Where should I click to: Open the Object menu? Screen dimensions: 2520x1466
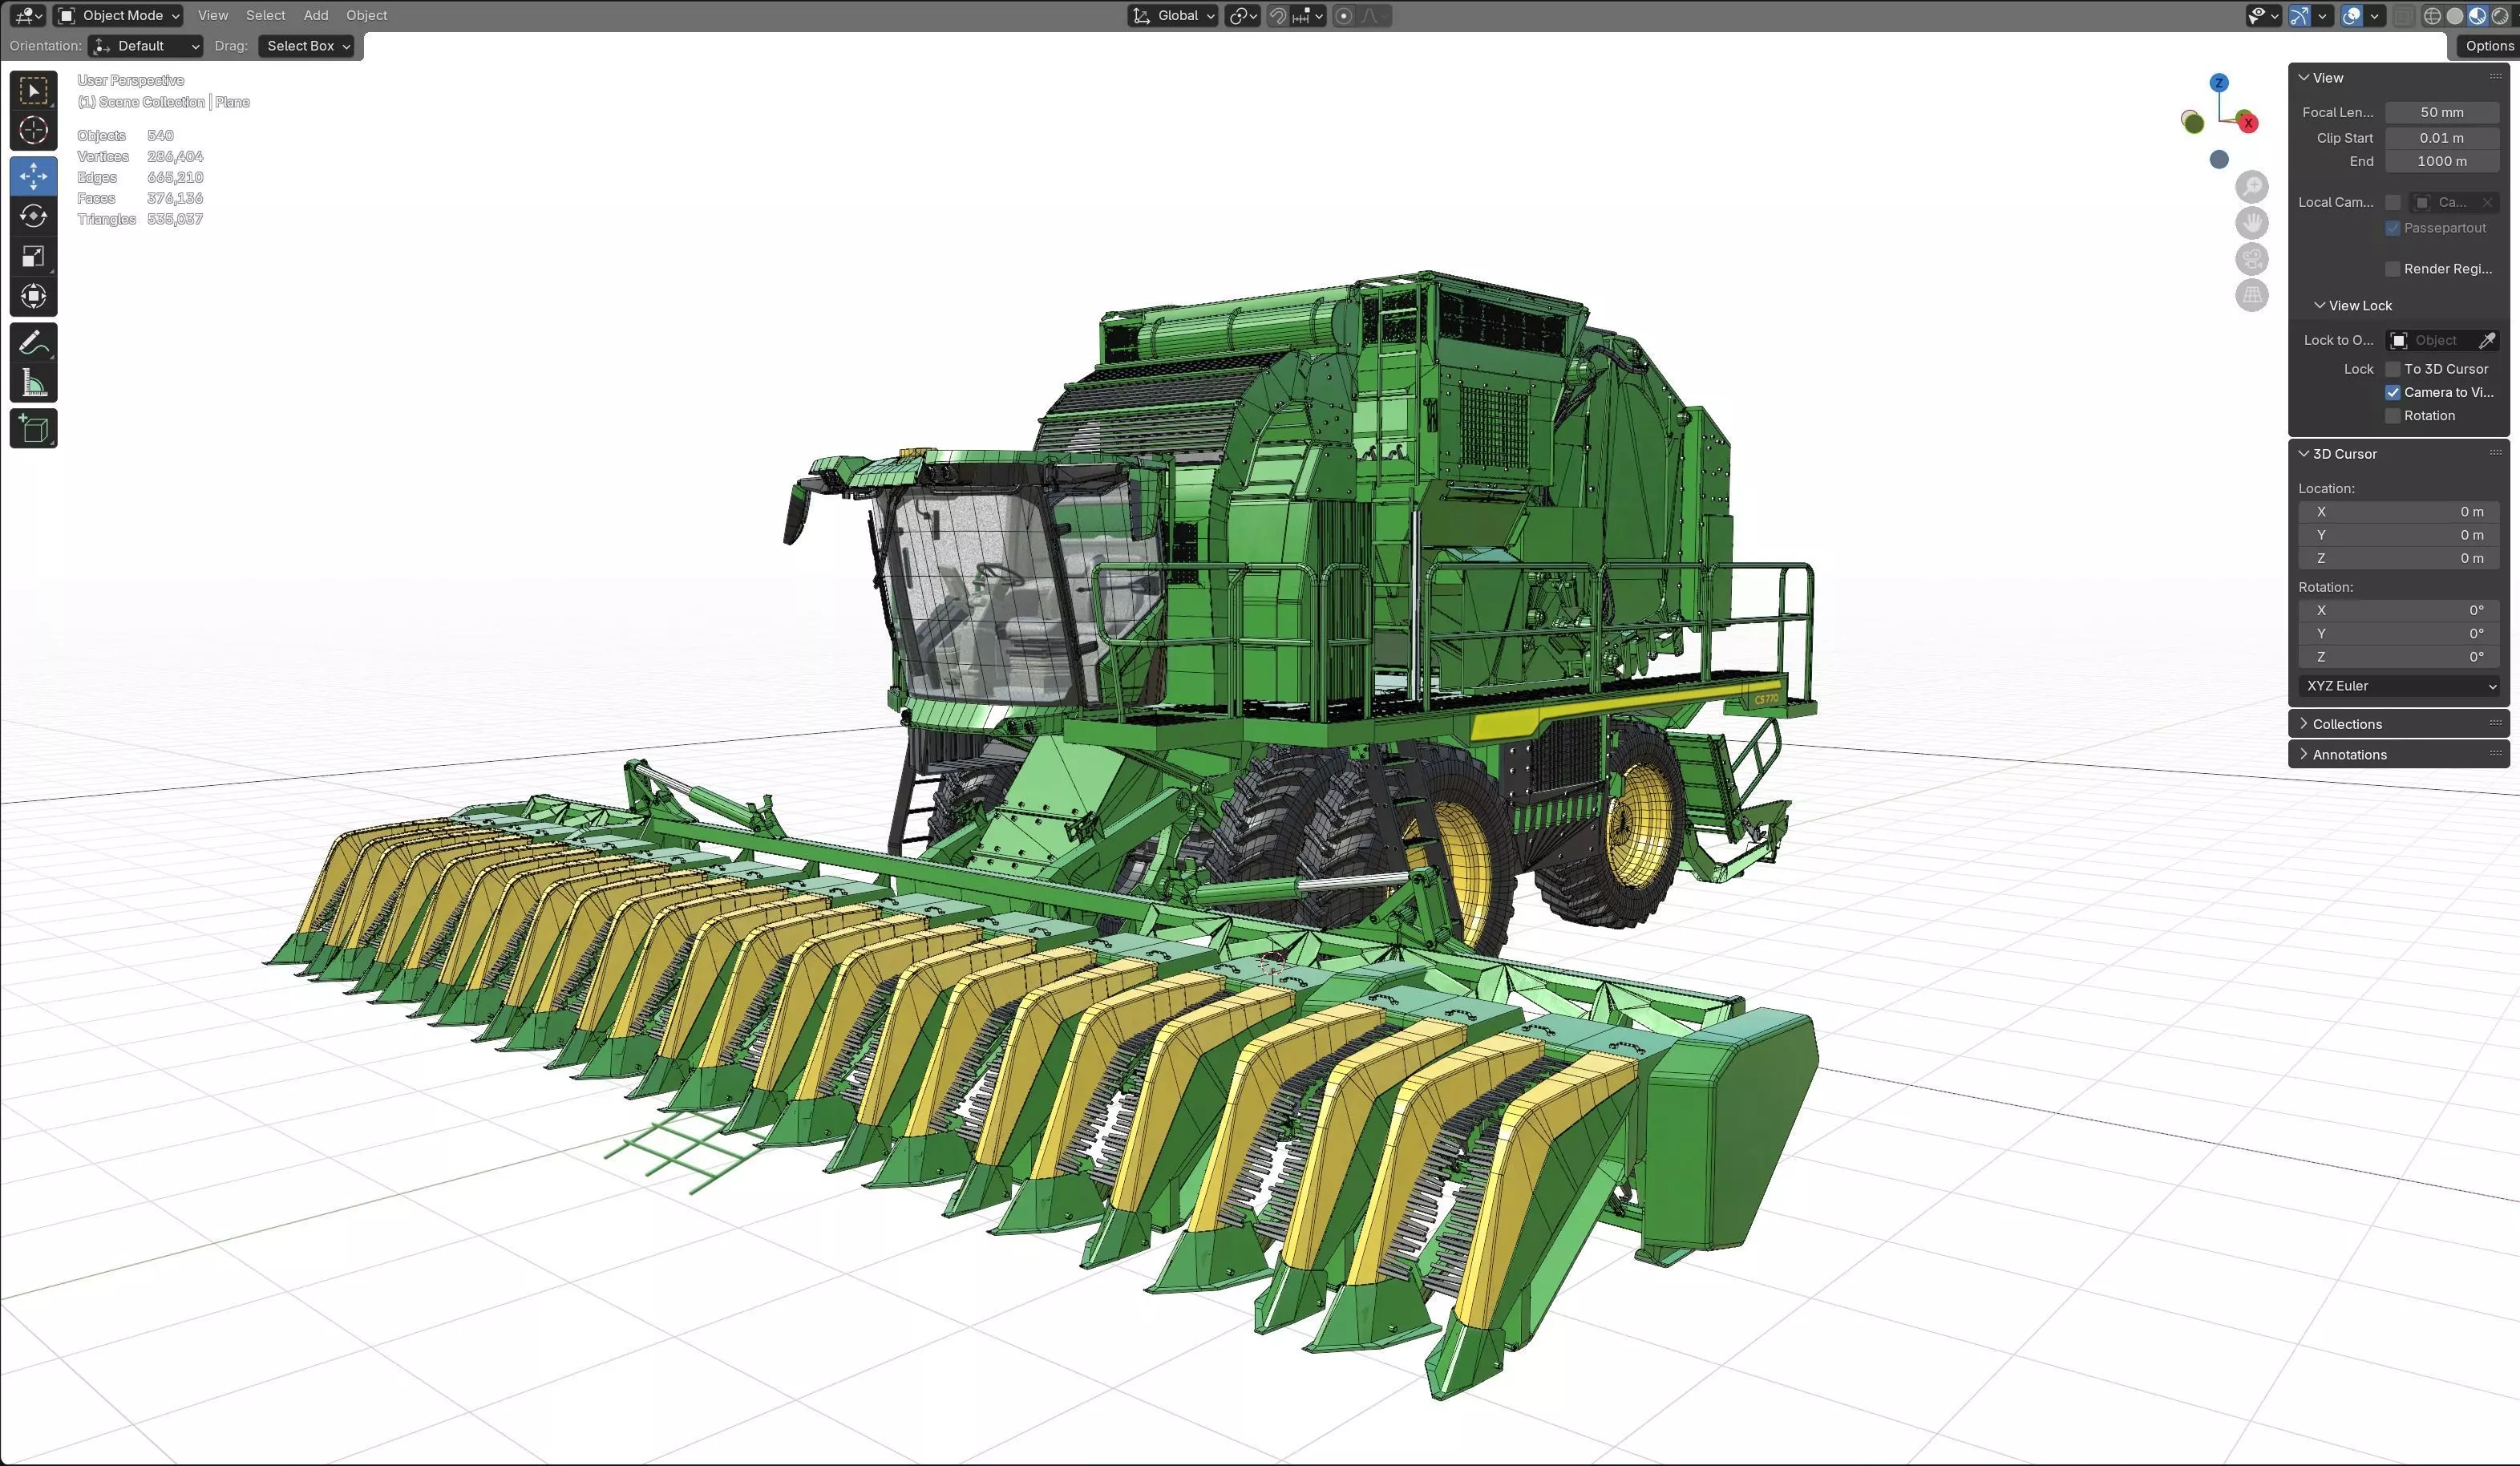[x=366, y=15]
